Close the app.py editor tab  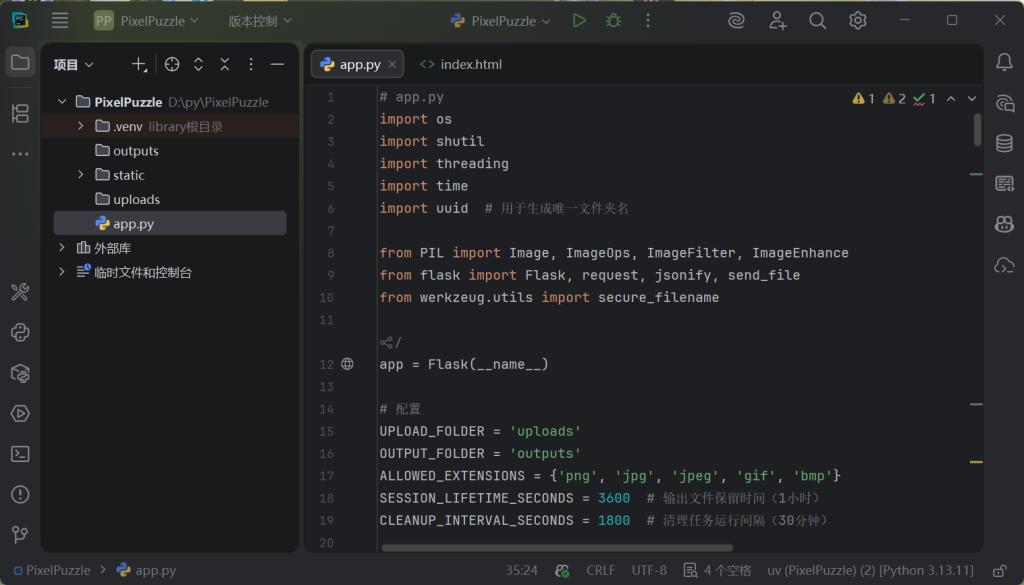[x=392, y=64]
